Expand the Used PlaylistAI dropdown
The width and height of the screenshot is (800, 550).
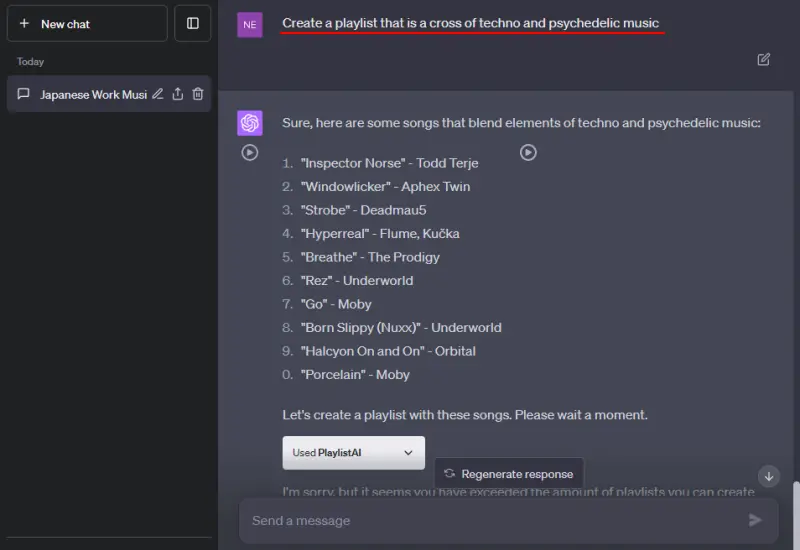point(353,453)
